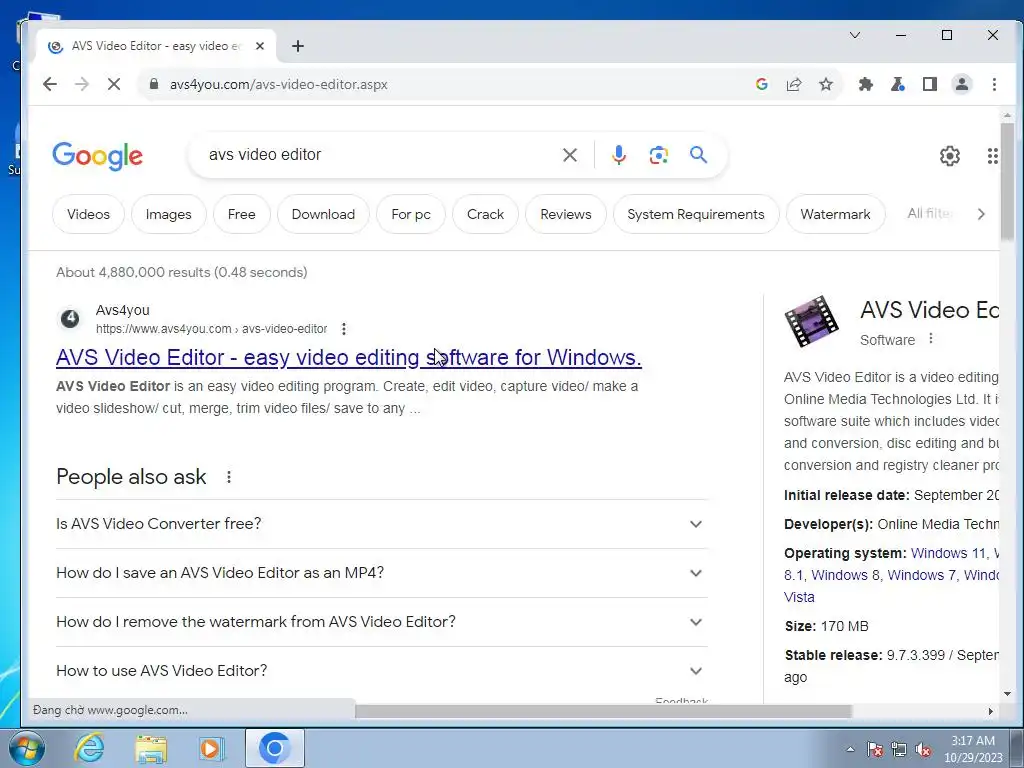The image size is (1024, 768).
Task: Open the Windows Start button
Action: pos(27,748)
